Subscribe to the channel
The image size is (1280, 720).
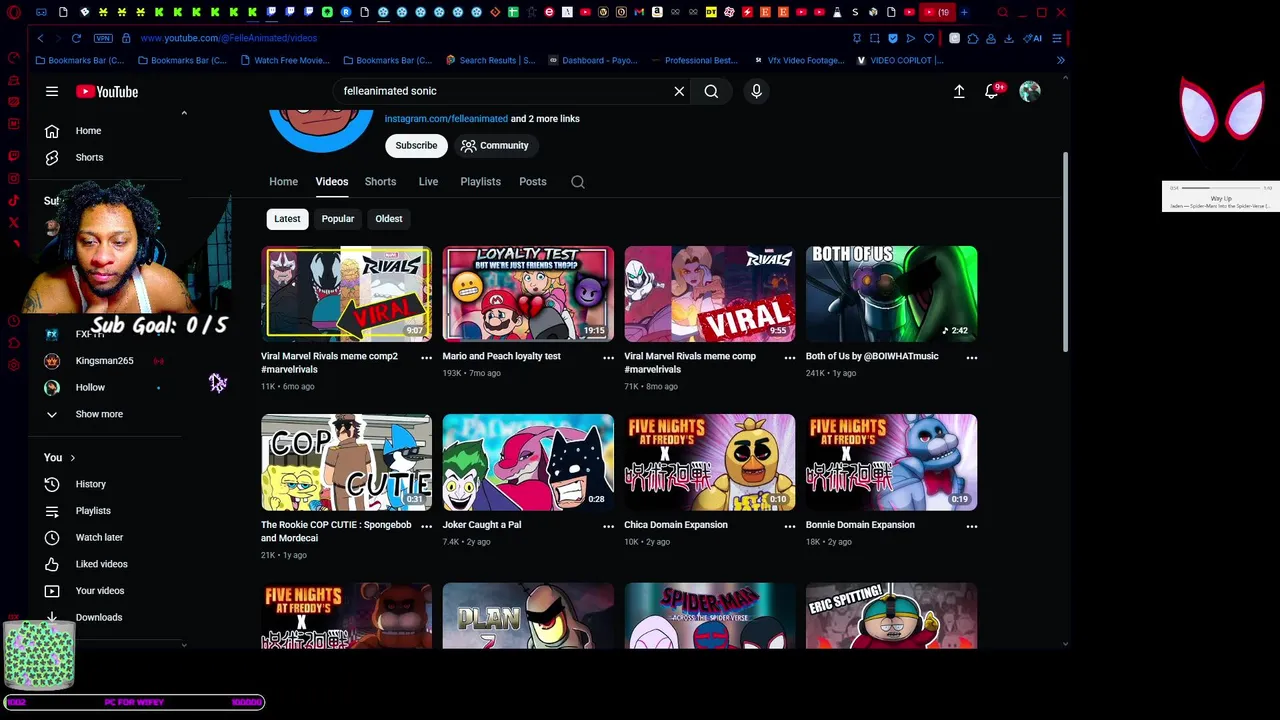click(x=416, y=146)
